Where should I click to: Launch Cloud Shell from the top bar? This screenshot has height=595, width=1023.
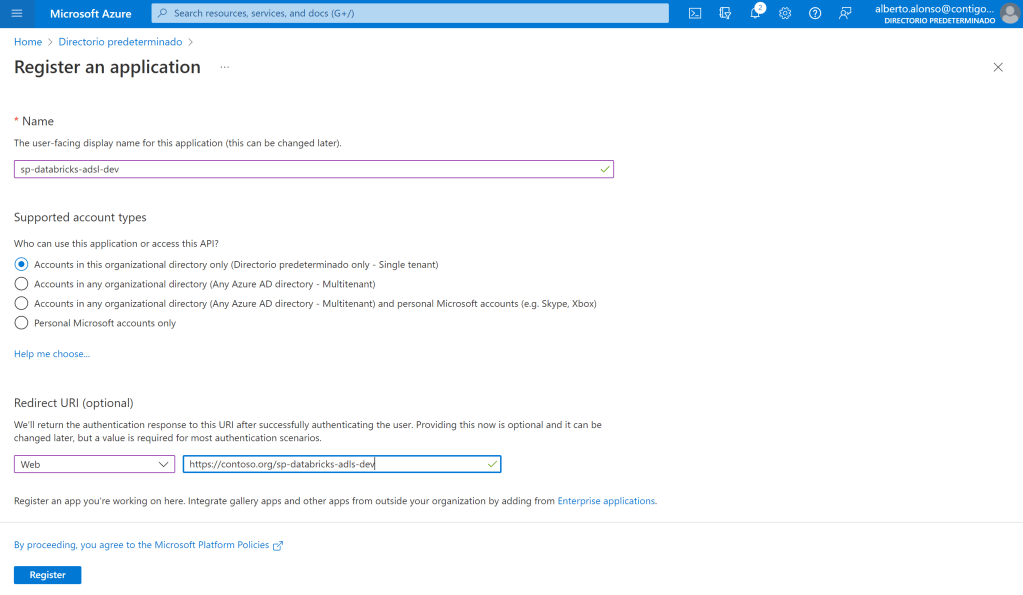click(x=695, y=13)
